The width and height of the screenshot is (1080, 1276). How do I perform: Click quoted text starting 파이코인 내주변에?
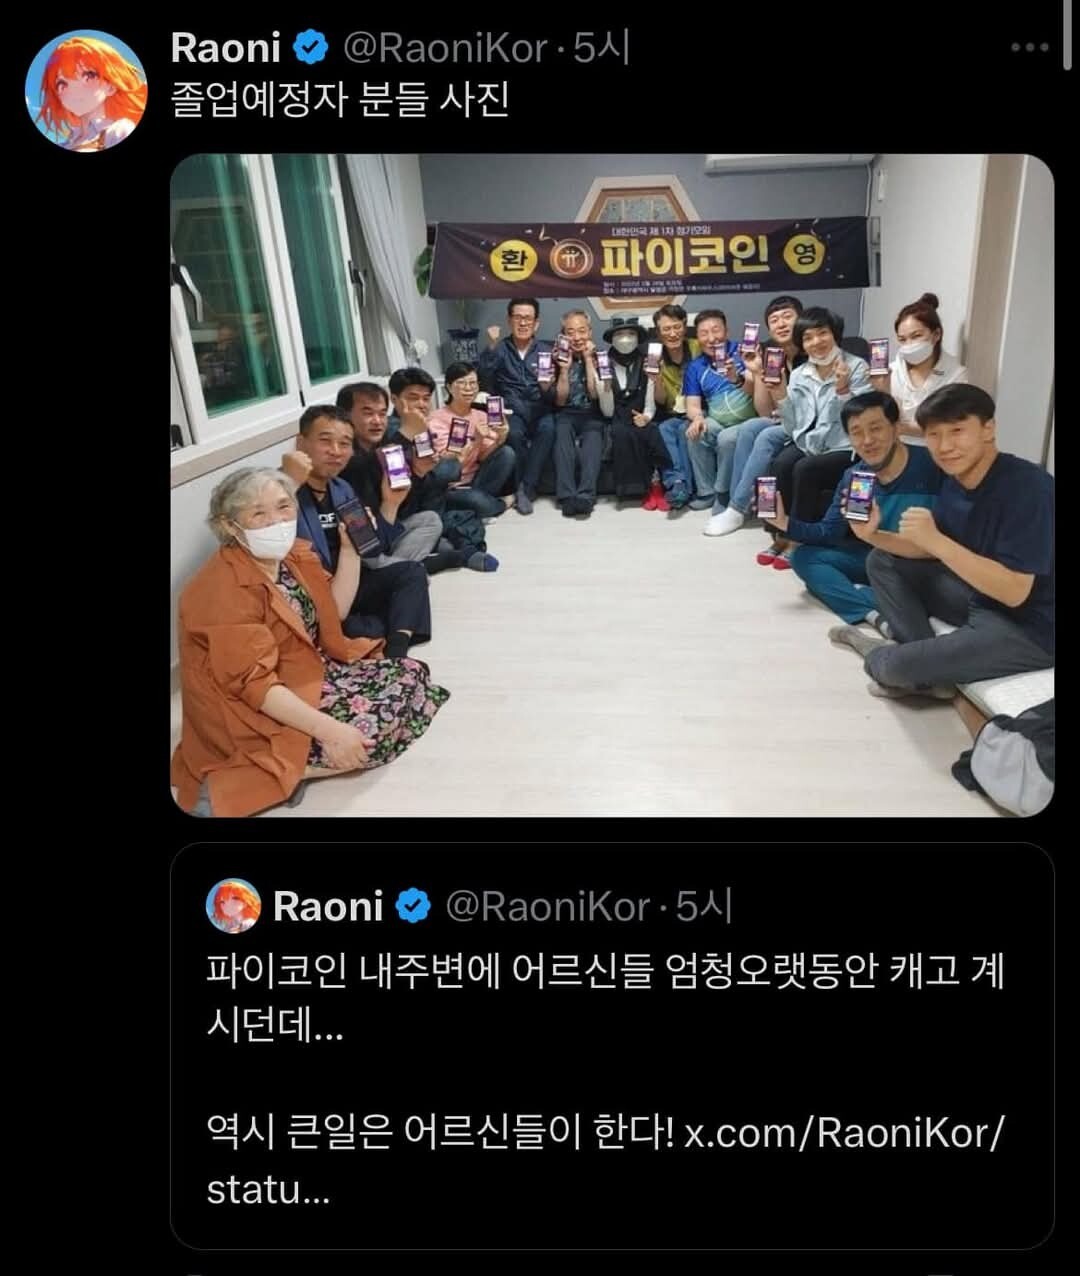point(605,998)
